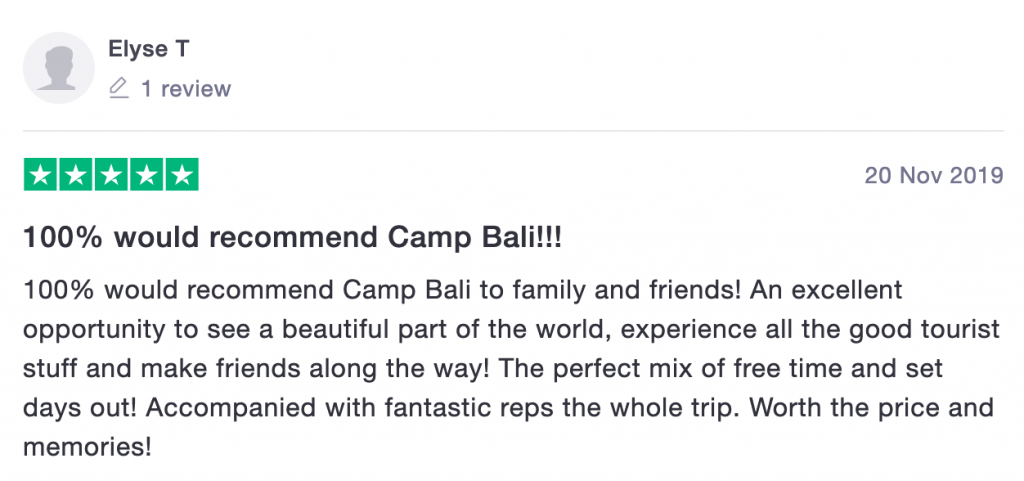The image size is (1024, 481).
Task: Open the review title "100% would recommend Camp Bali!!!"
Action: click(x=293, y=238)
